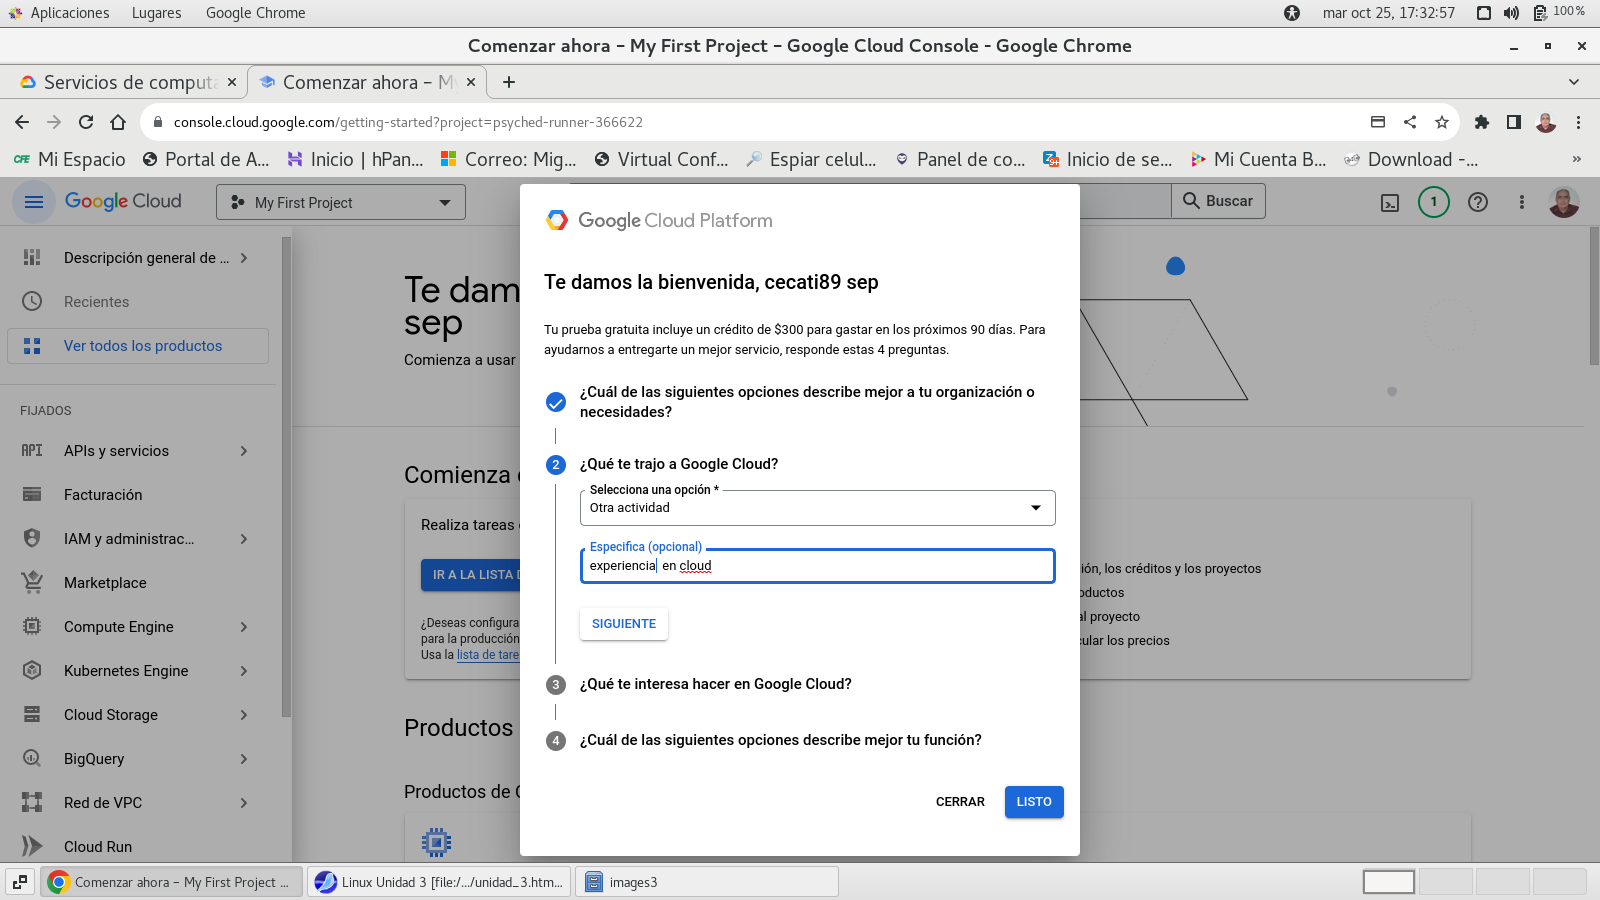The image size is (1600, 900).
Task: Bookmark this page with star icon
Action: pos(1441,122)
